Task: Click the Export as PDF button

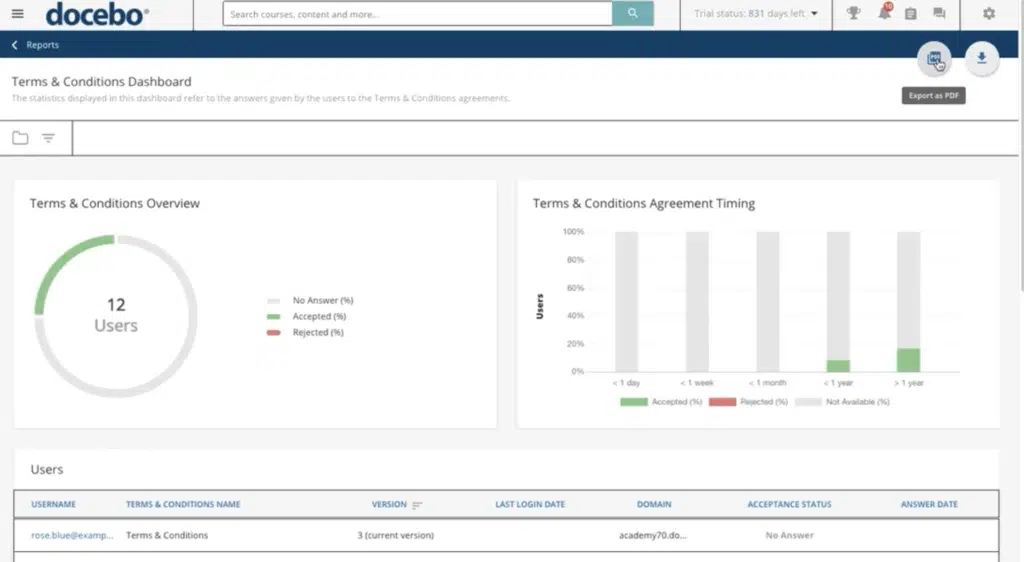Action: (934, 59)
